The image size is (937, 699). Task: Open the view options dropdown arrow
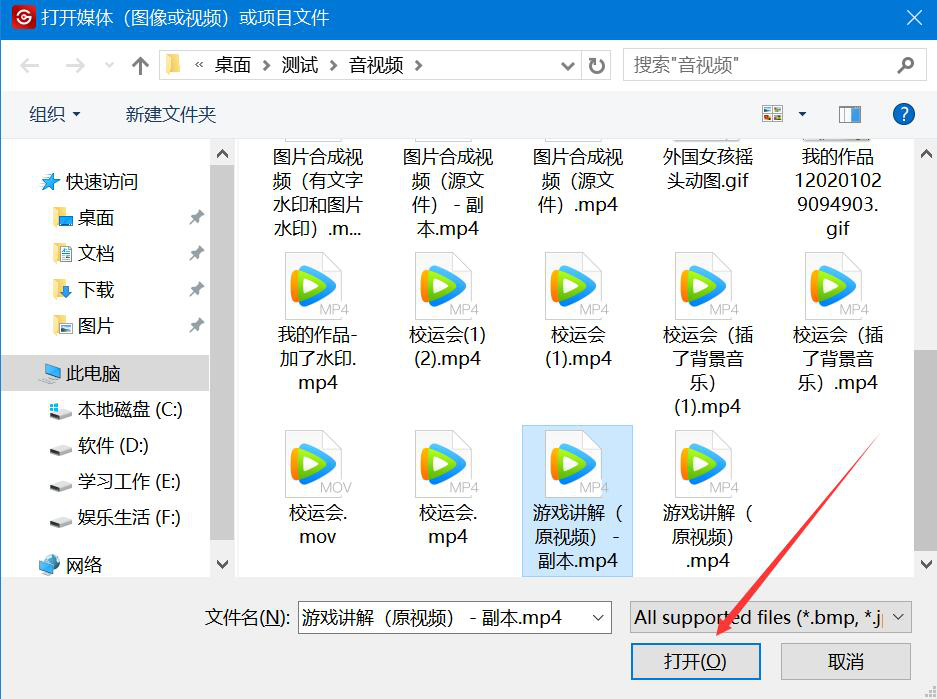(803, 114)
